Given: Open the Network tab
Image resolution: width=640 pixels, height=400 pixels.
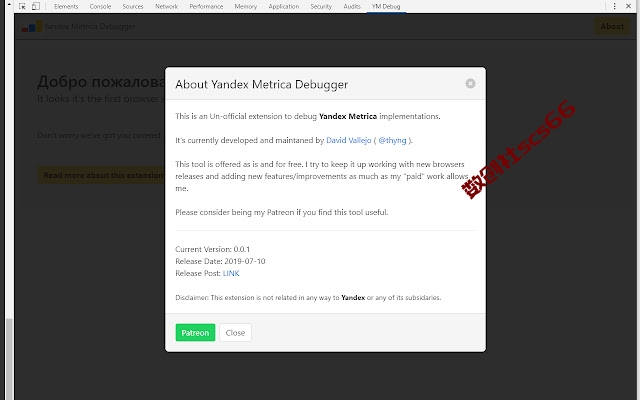Looking at the screenshot, I should tap(167, 7).
